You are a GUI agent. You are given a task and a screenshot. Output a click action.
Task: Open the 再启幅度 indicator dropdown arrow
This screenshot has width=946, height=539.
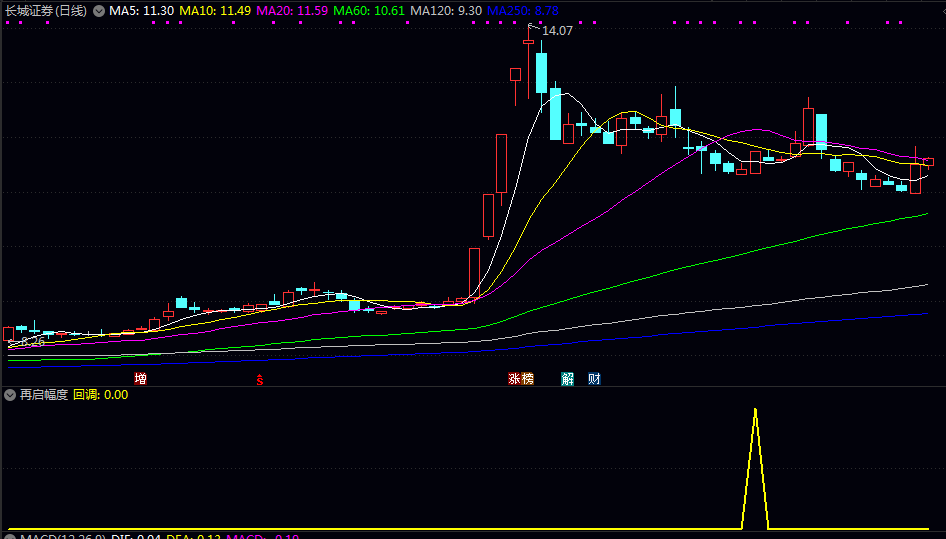coord(10,395)
